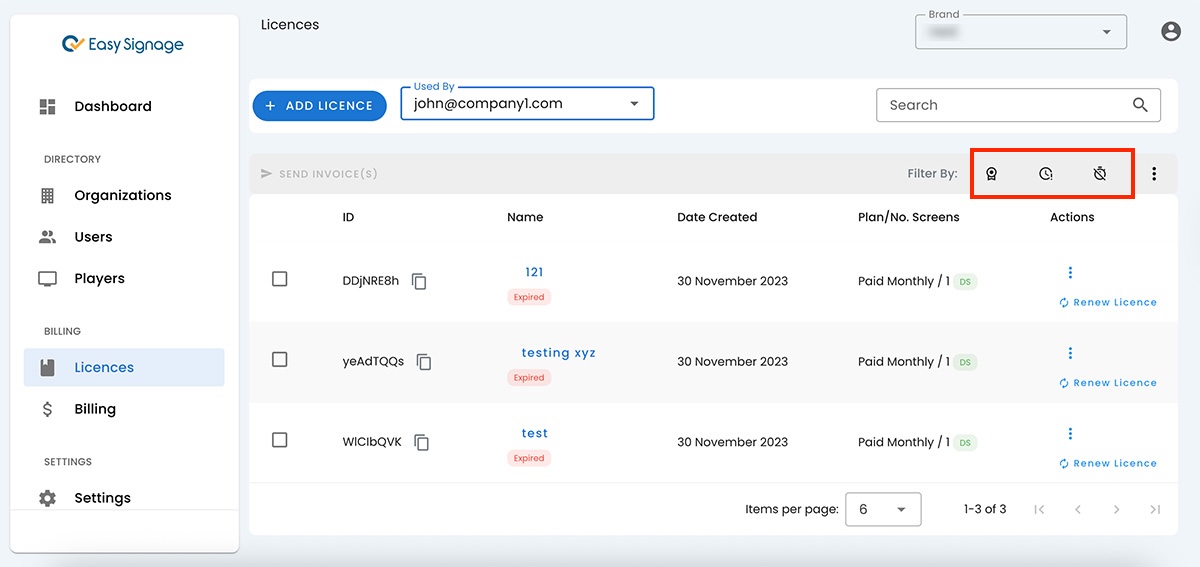
Task: Click the user account profile icon
Action: (1171, 32)
